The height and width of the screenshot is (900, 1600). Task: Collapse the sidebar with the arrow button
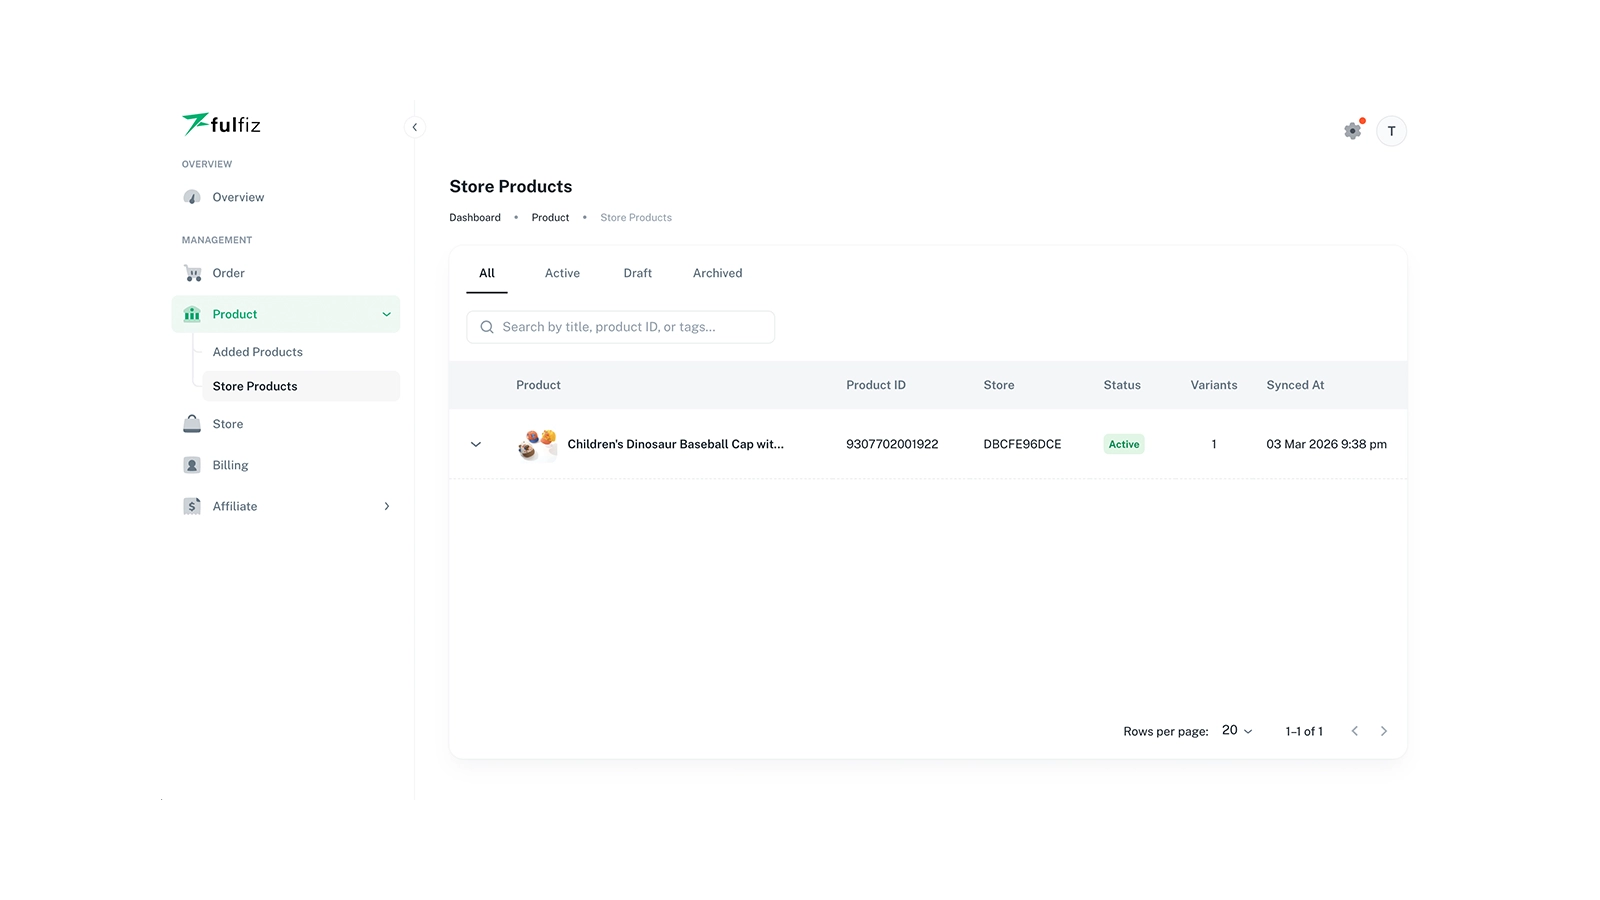tap(415, 127)
